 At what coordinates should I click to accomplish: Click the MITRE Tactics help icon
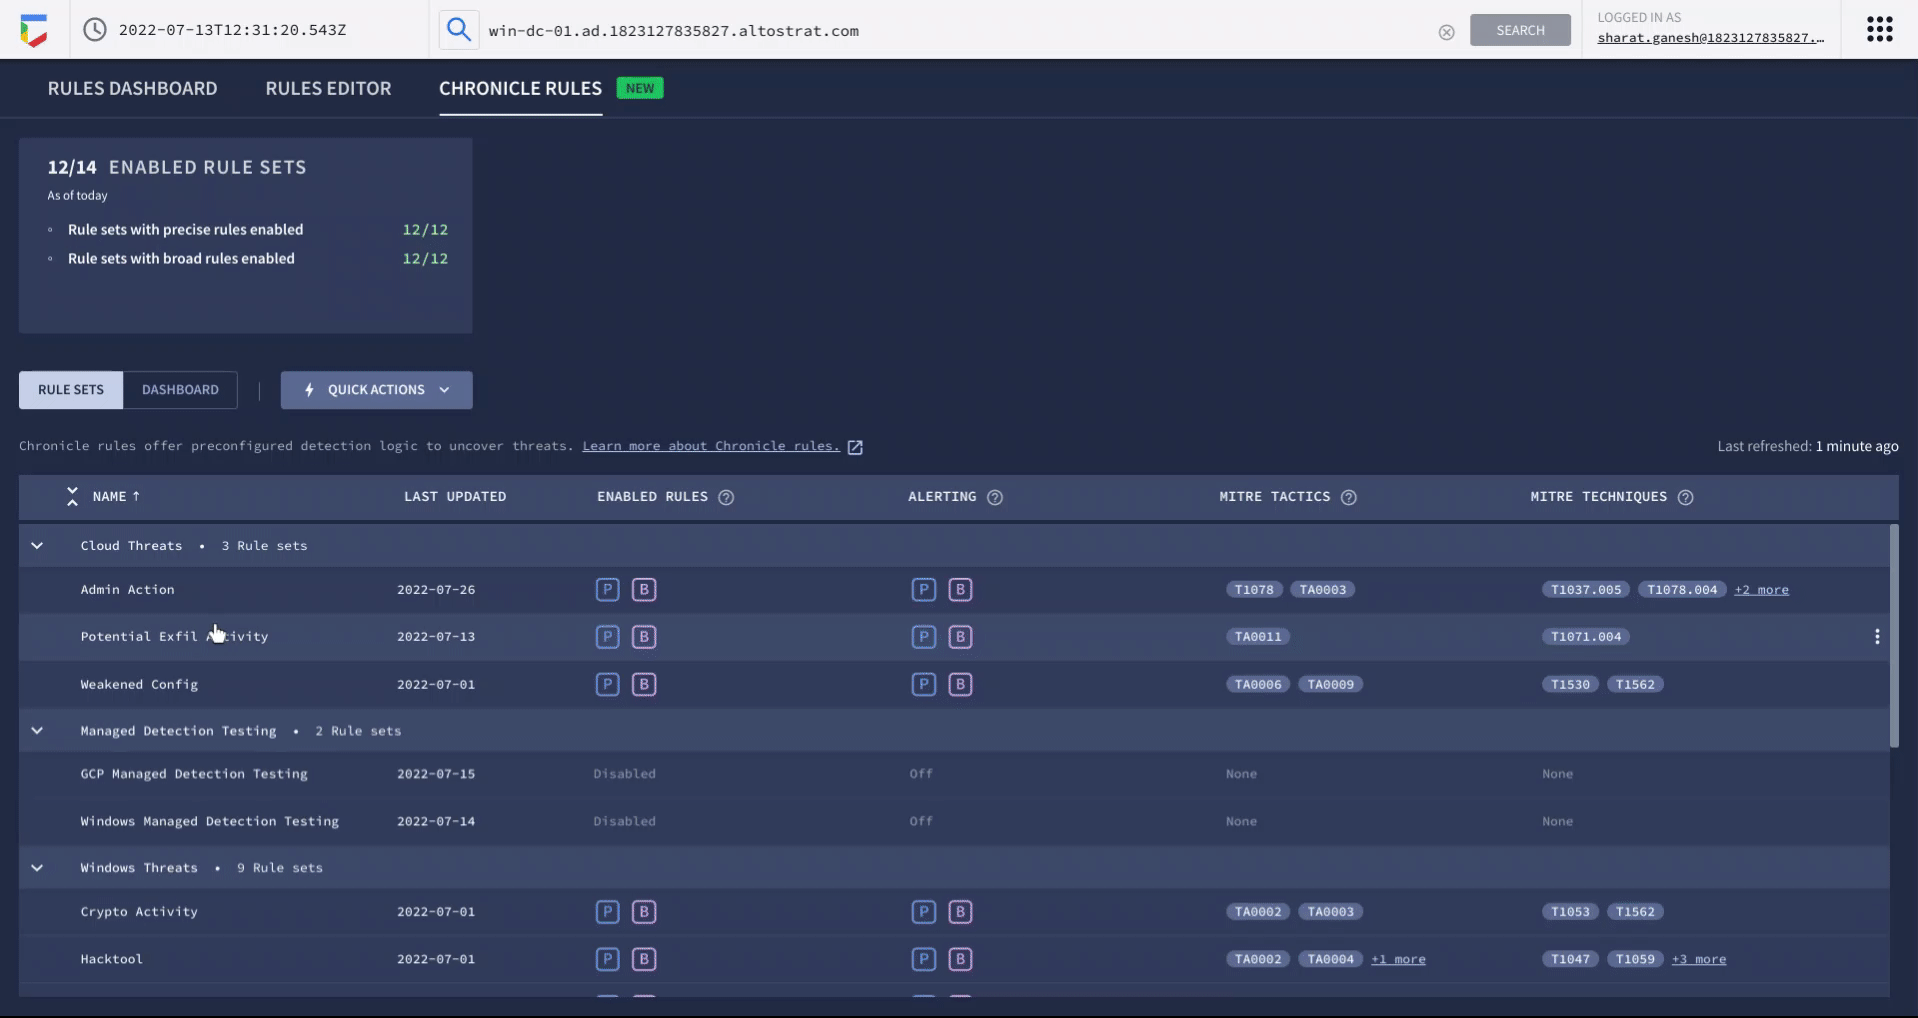[x=1350, y=497]
